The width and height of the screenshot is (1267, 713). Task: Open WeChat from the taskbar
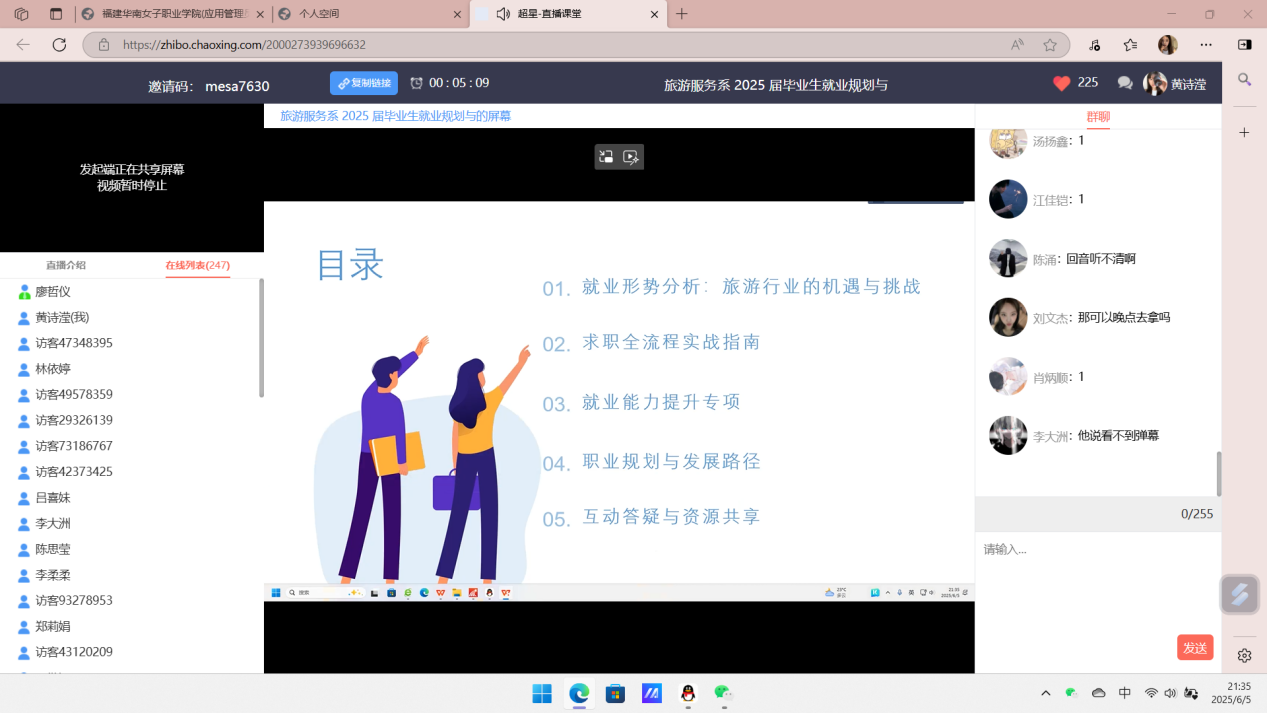pos(723,693)
